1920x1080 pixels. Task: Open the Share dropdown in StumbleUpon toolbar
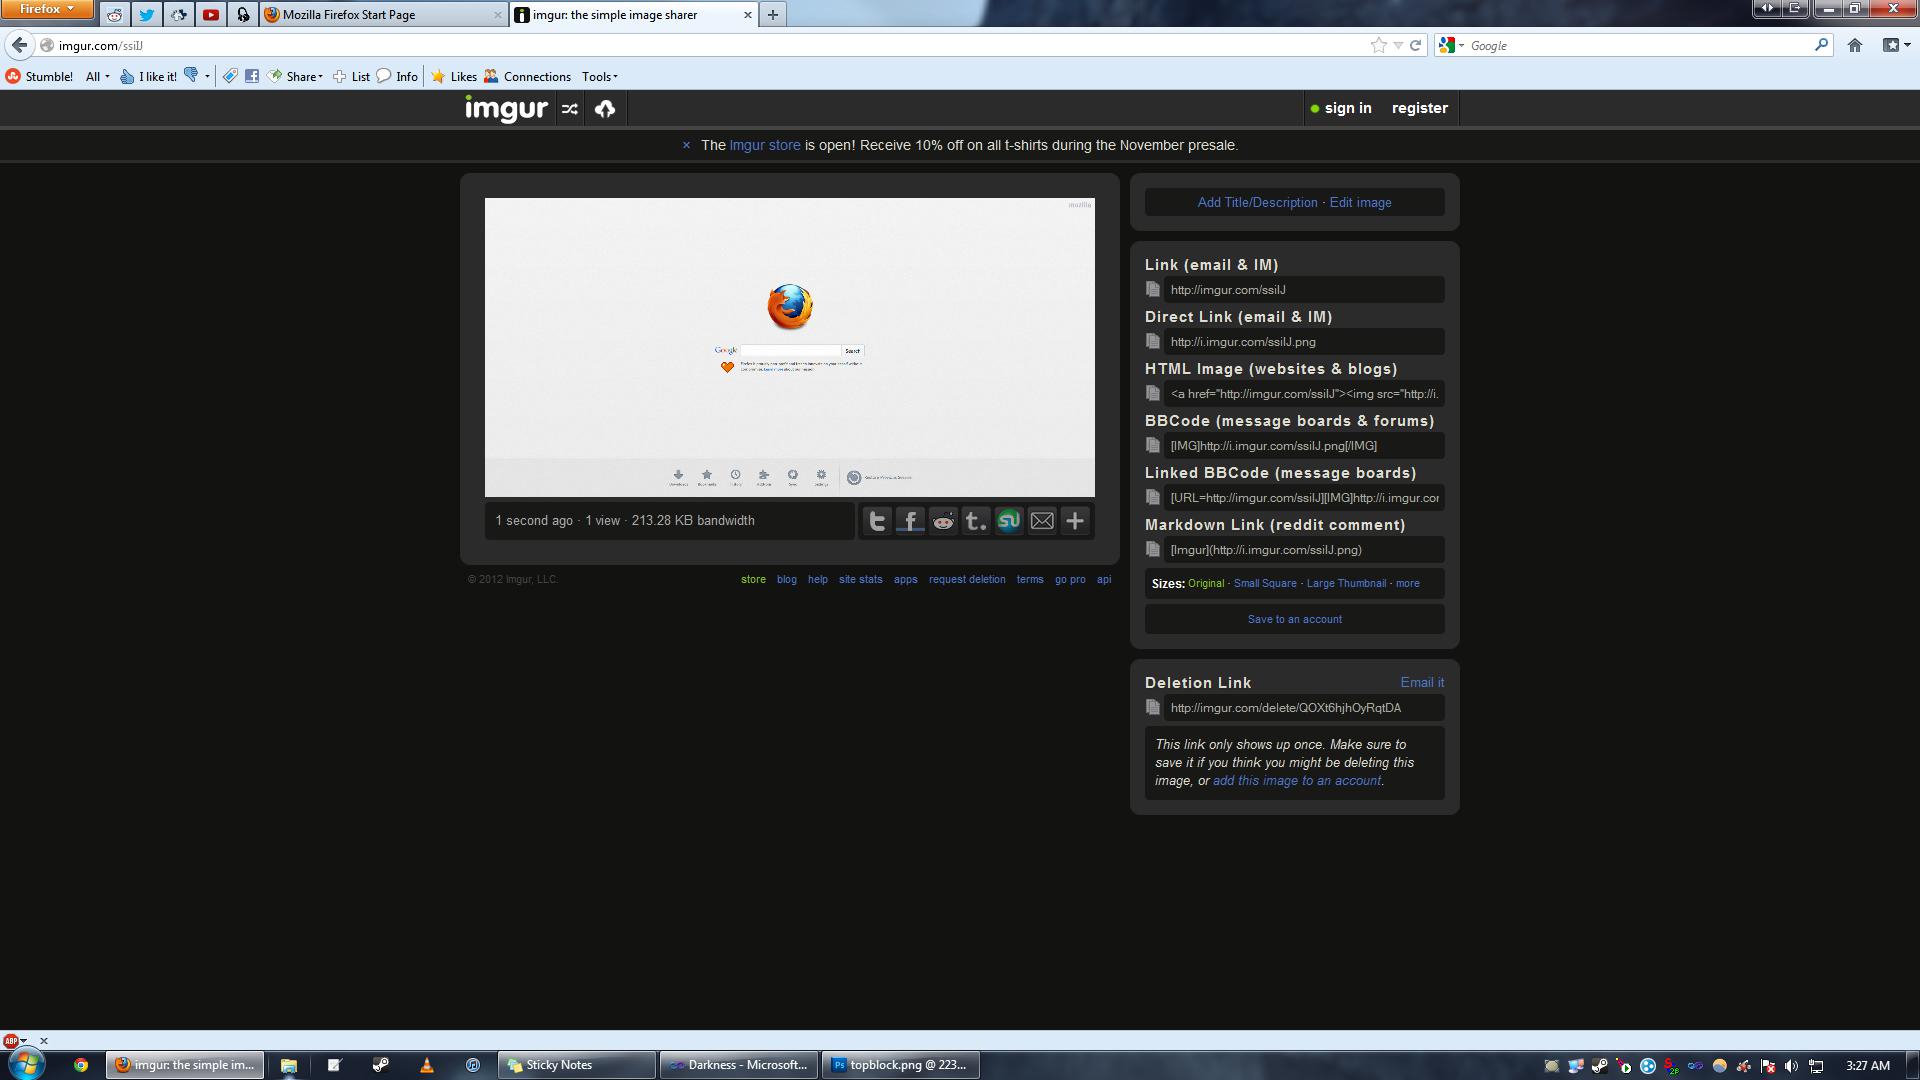point(303,77)
